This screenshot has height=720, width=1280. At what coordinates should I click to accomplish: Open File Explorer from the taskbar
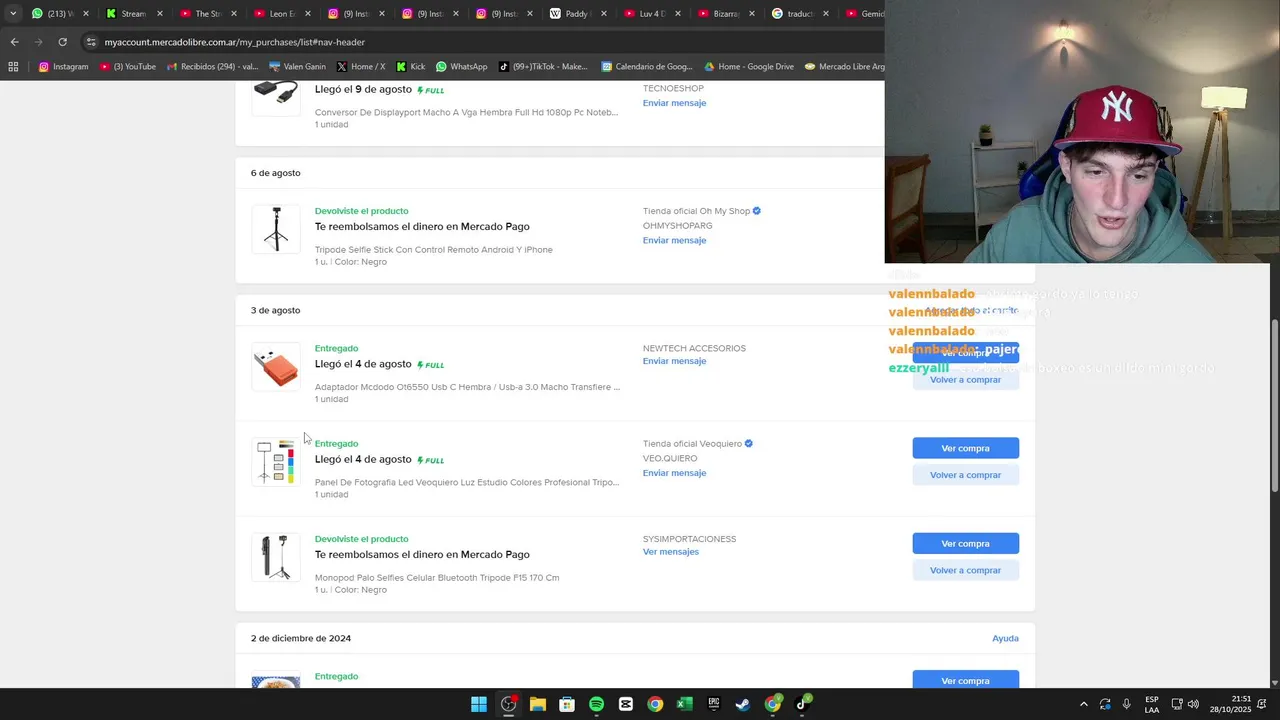click(537, 704)
